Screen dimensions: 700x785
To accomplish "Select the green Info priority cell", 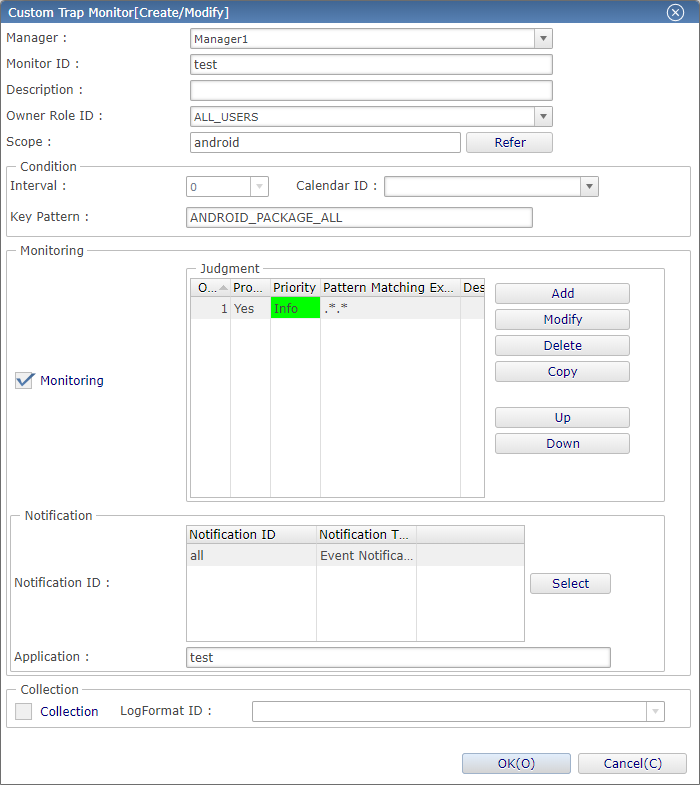I will tap(295, 308).
